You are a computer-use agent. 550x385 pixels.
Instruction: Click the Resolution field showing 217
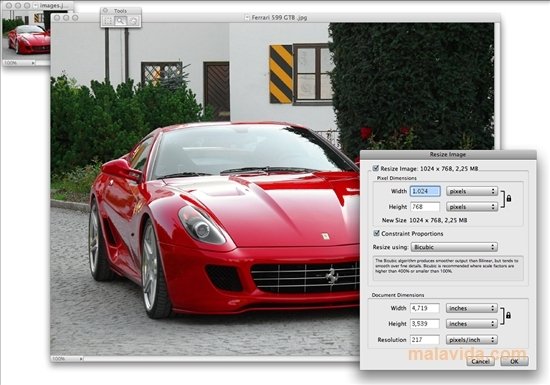tap(425, 340)
